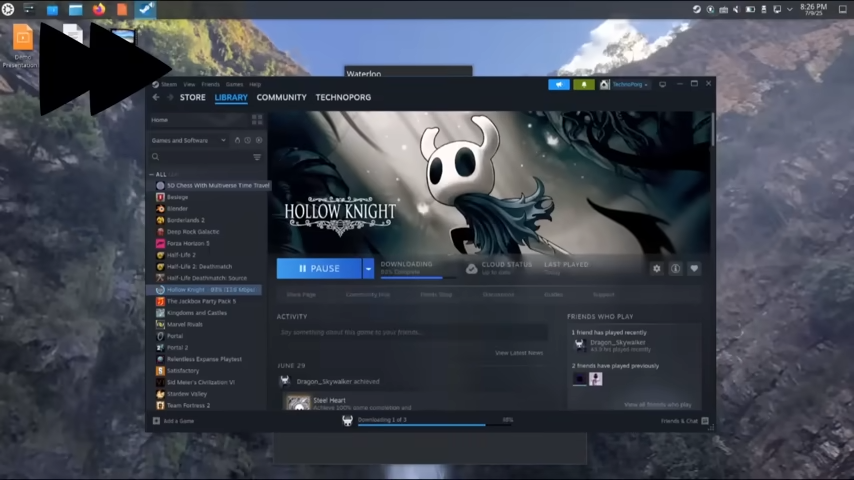The width and height of the screenshot is (854, 480).
Task: Expand the Games and Software filter dropdown
Action: point(188,141)
